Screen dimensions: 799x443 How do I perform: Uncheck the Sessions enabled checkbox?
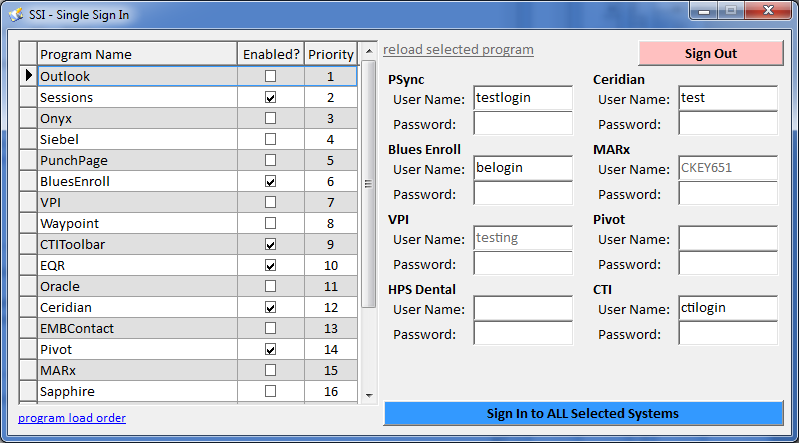pyautogui.click(x=271, y=97)
